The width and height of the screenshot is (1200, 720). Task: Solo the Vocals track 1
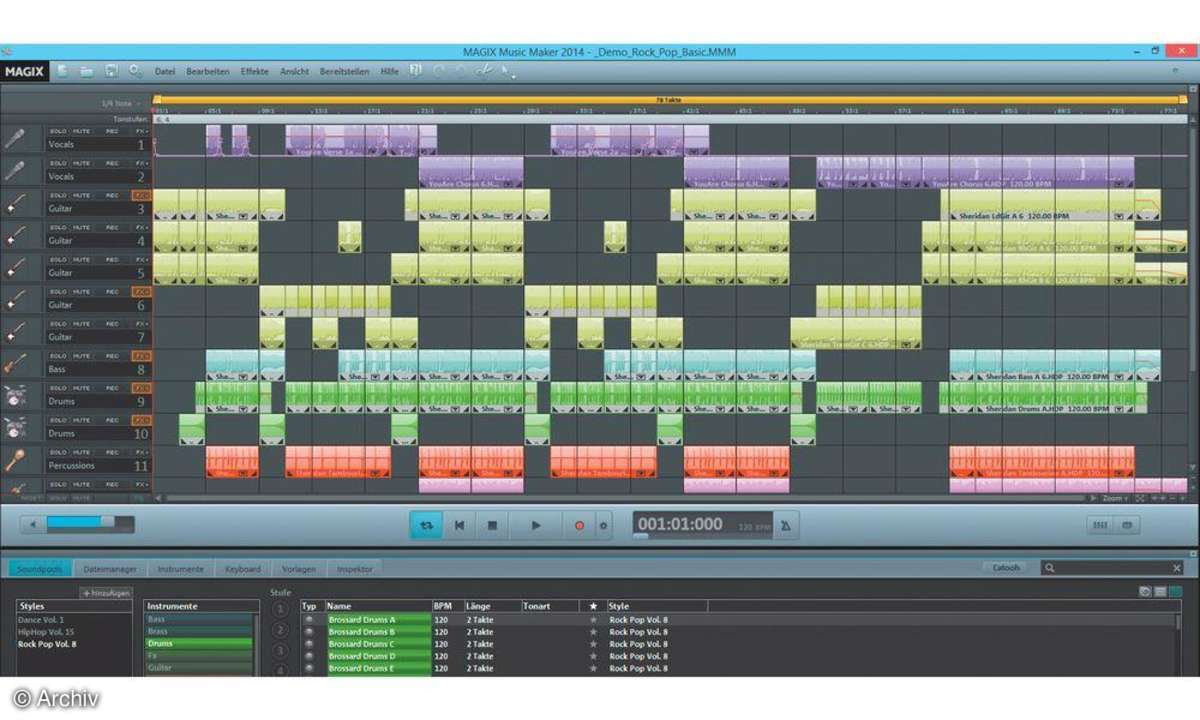[x=59, y=132]
